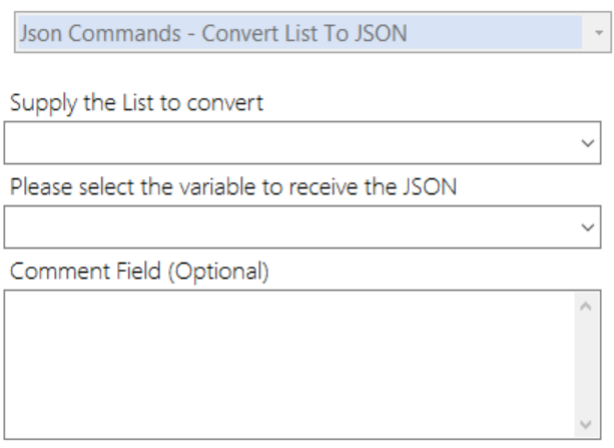Click the comment box scroll up arrow
This screenshot has height=448, width=614.
coord(588,306)
